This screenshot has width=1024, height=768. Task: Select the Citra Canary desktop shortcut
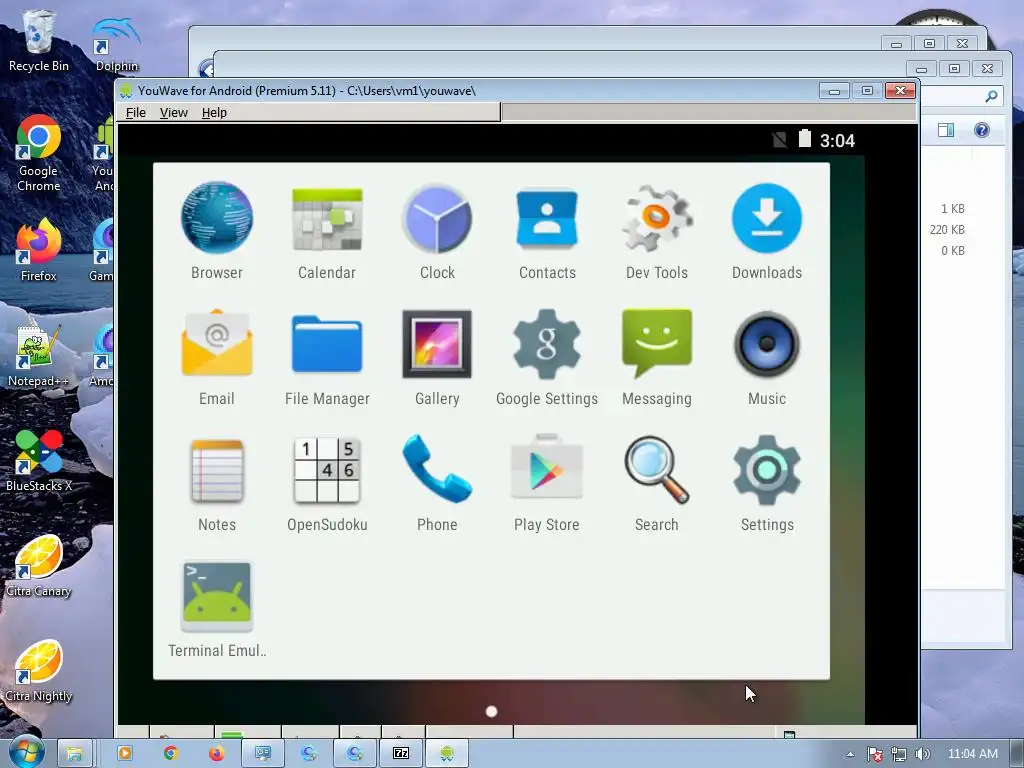[x=39, y=566]
